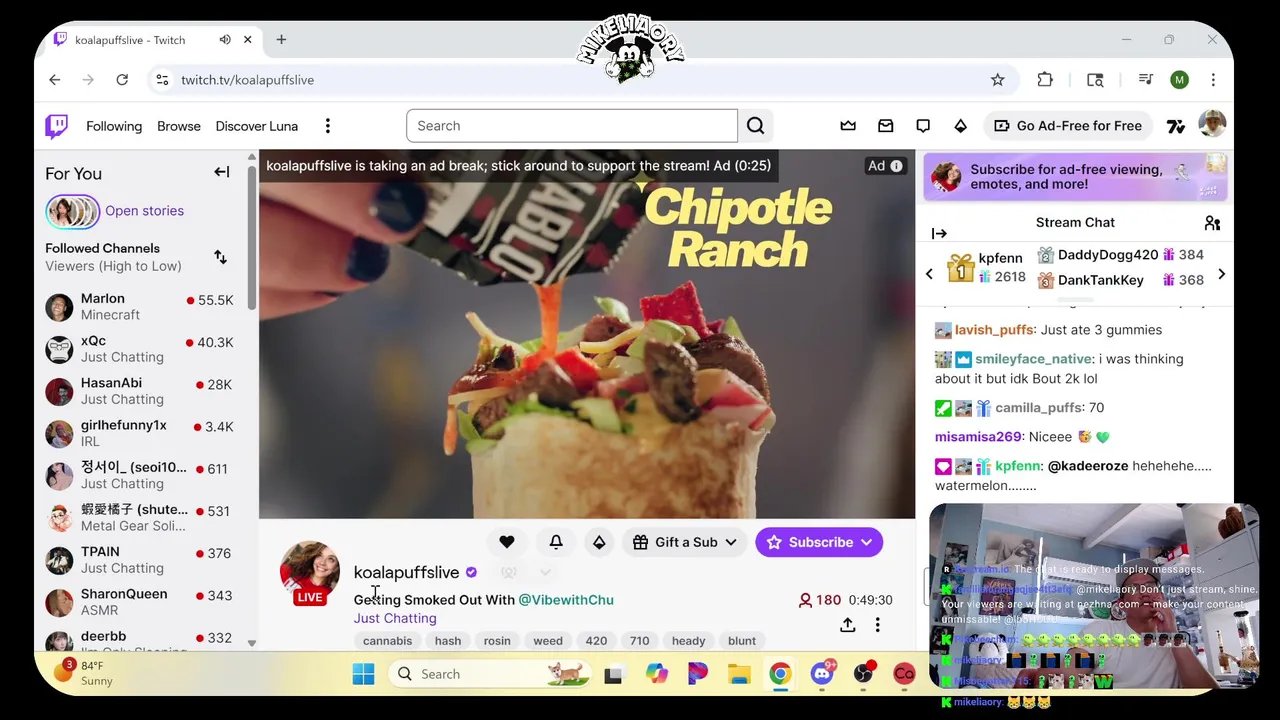The width and height of the screenshot is (1280, 720).
Task: Open Whispers chat bubble icon
Action: click(x=923, y=126)
